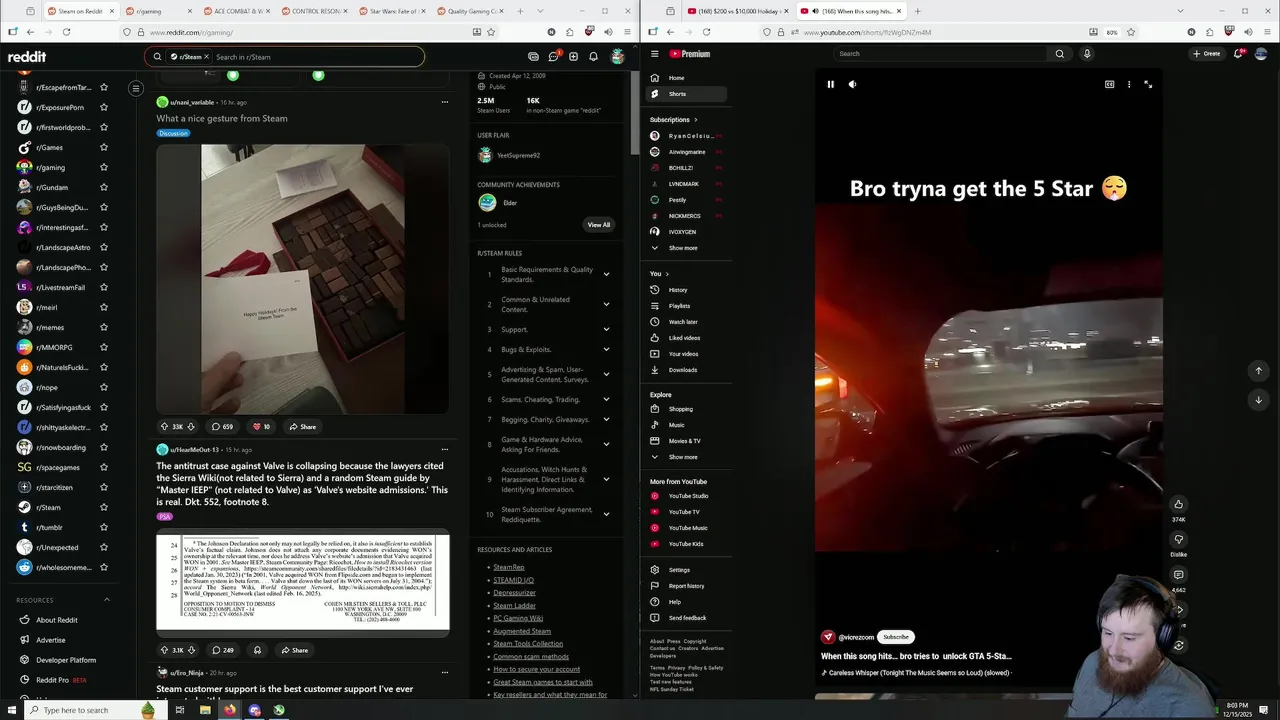Open Liked videos in YouTube sidebar
Screen dimensions: 1280x720
coord(686,338)
